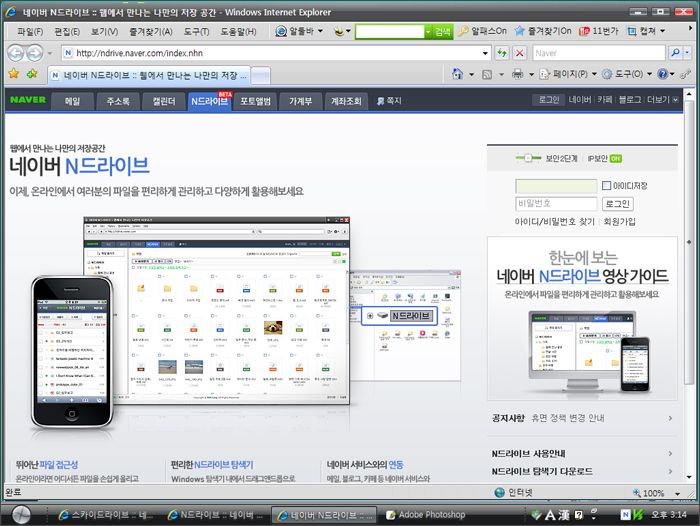Open the Home button dropdown arrow

pos(471,75)
